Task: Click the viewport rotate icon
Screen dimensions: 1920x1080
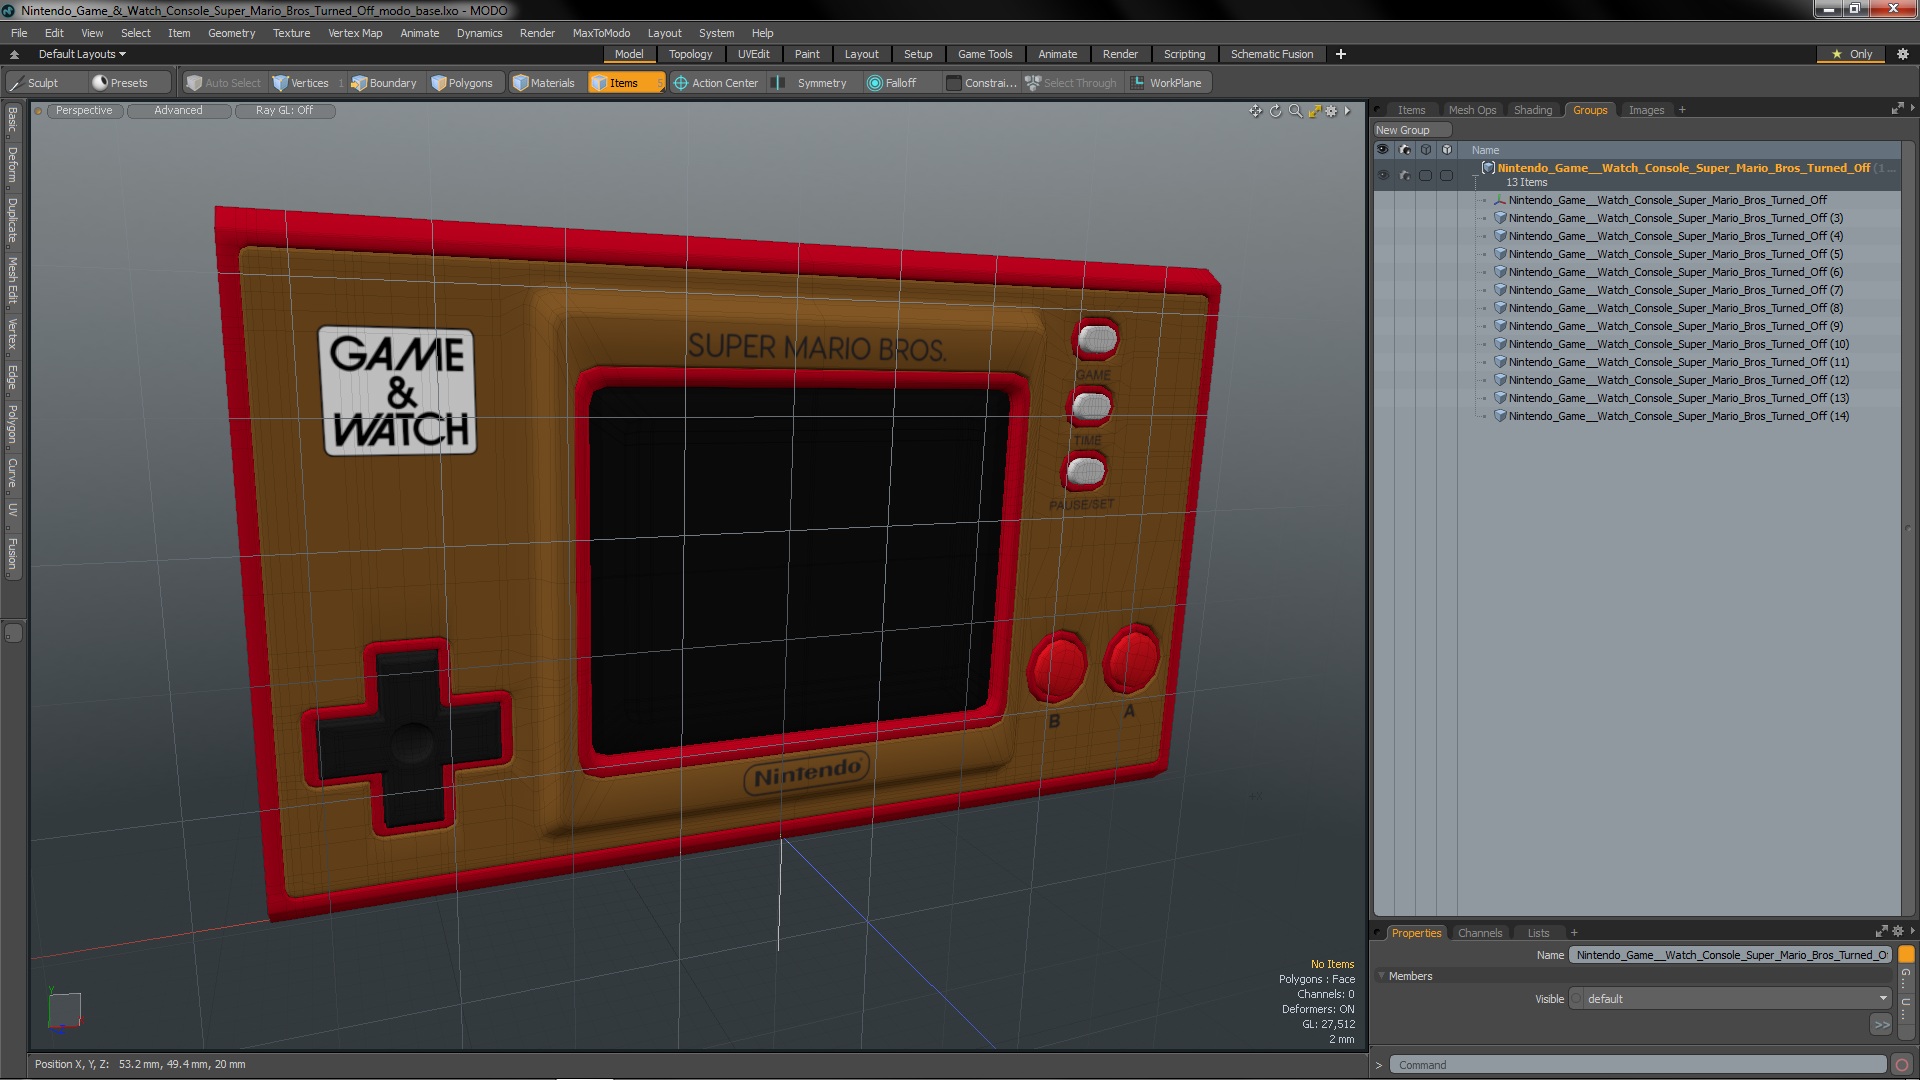Action: point(1275,111)
